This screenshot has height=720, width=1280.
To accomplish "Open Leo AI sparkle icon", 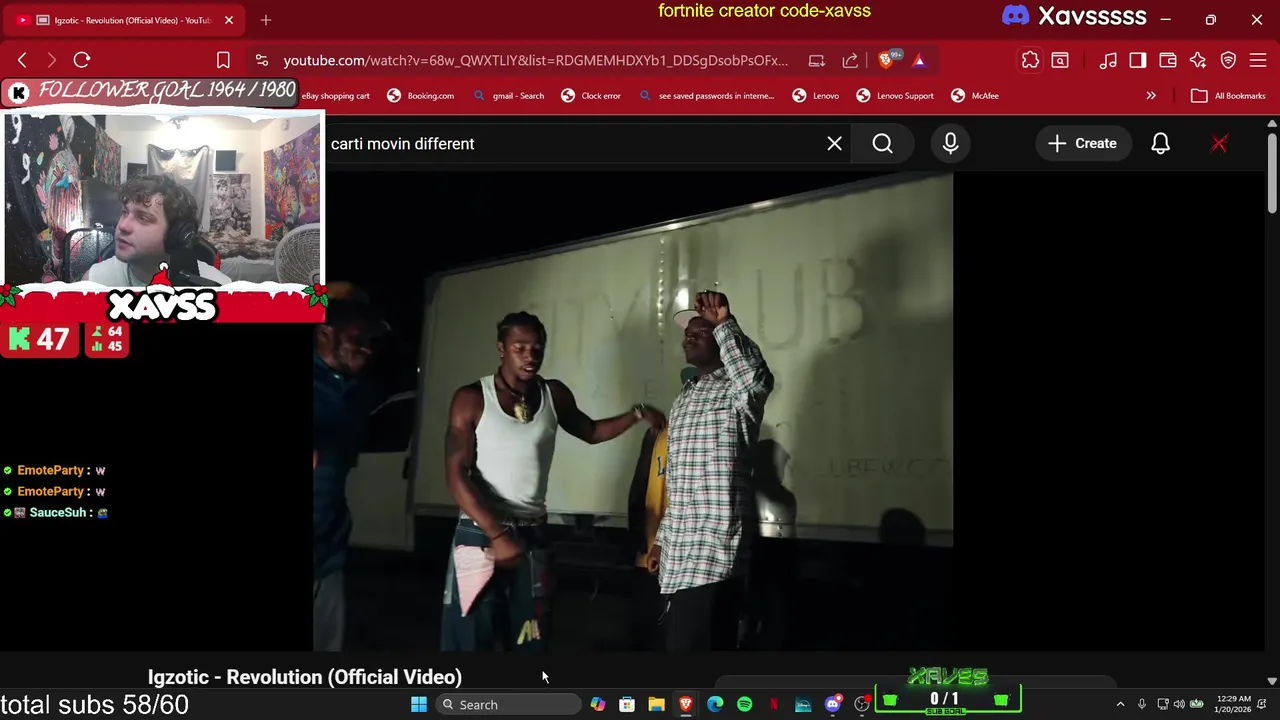I will coord(1198,60).
